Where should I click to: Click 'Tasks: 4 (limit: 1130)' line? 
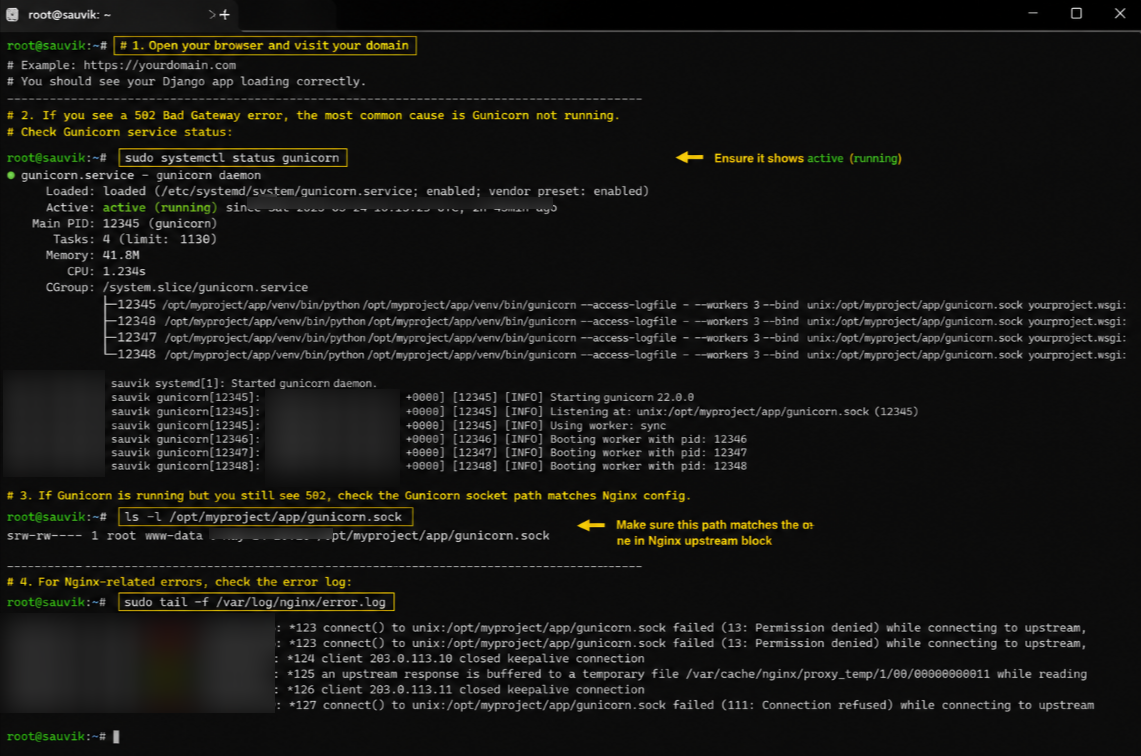point(135,239)
